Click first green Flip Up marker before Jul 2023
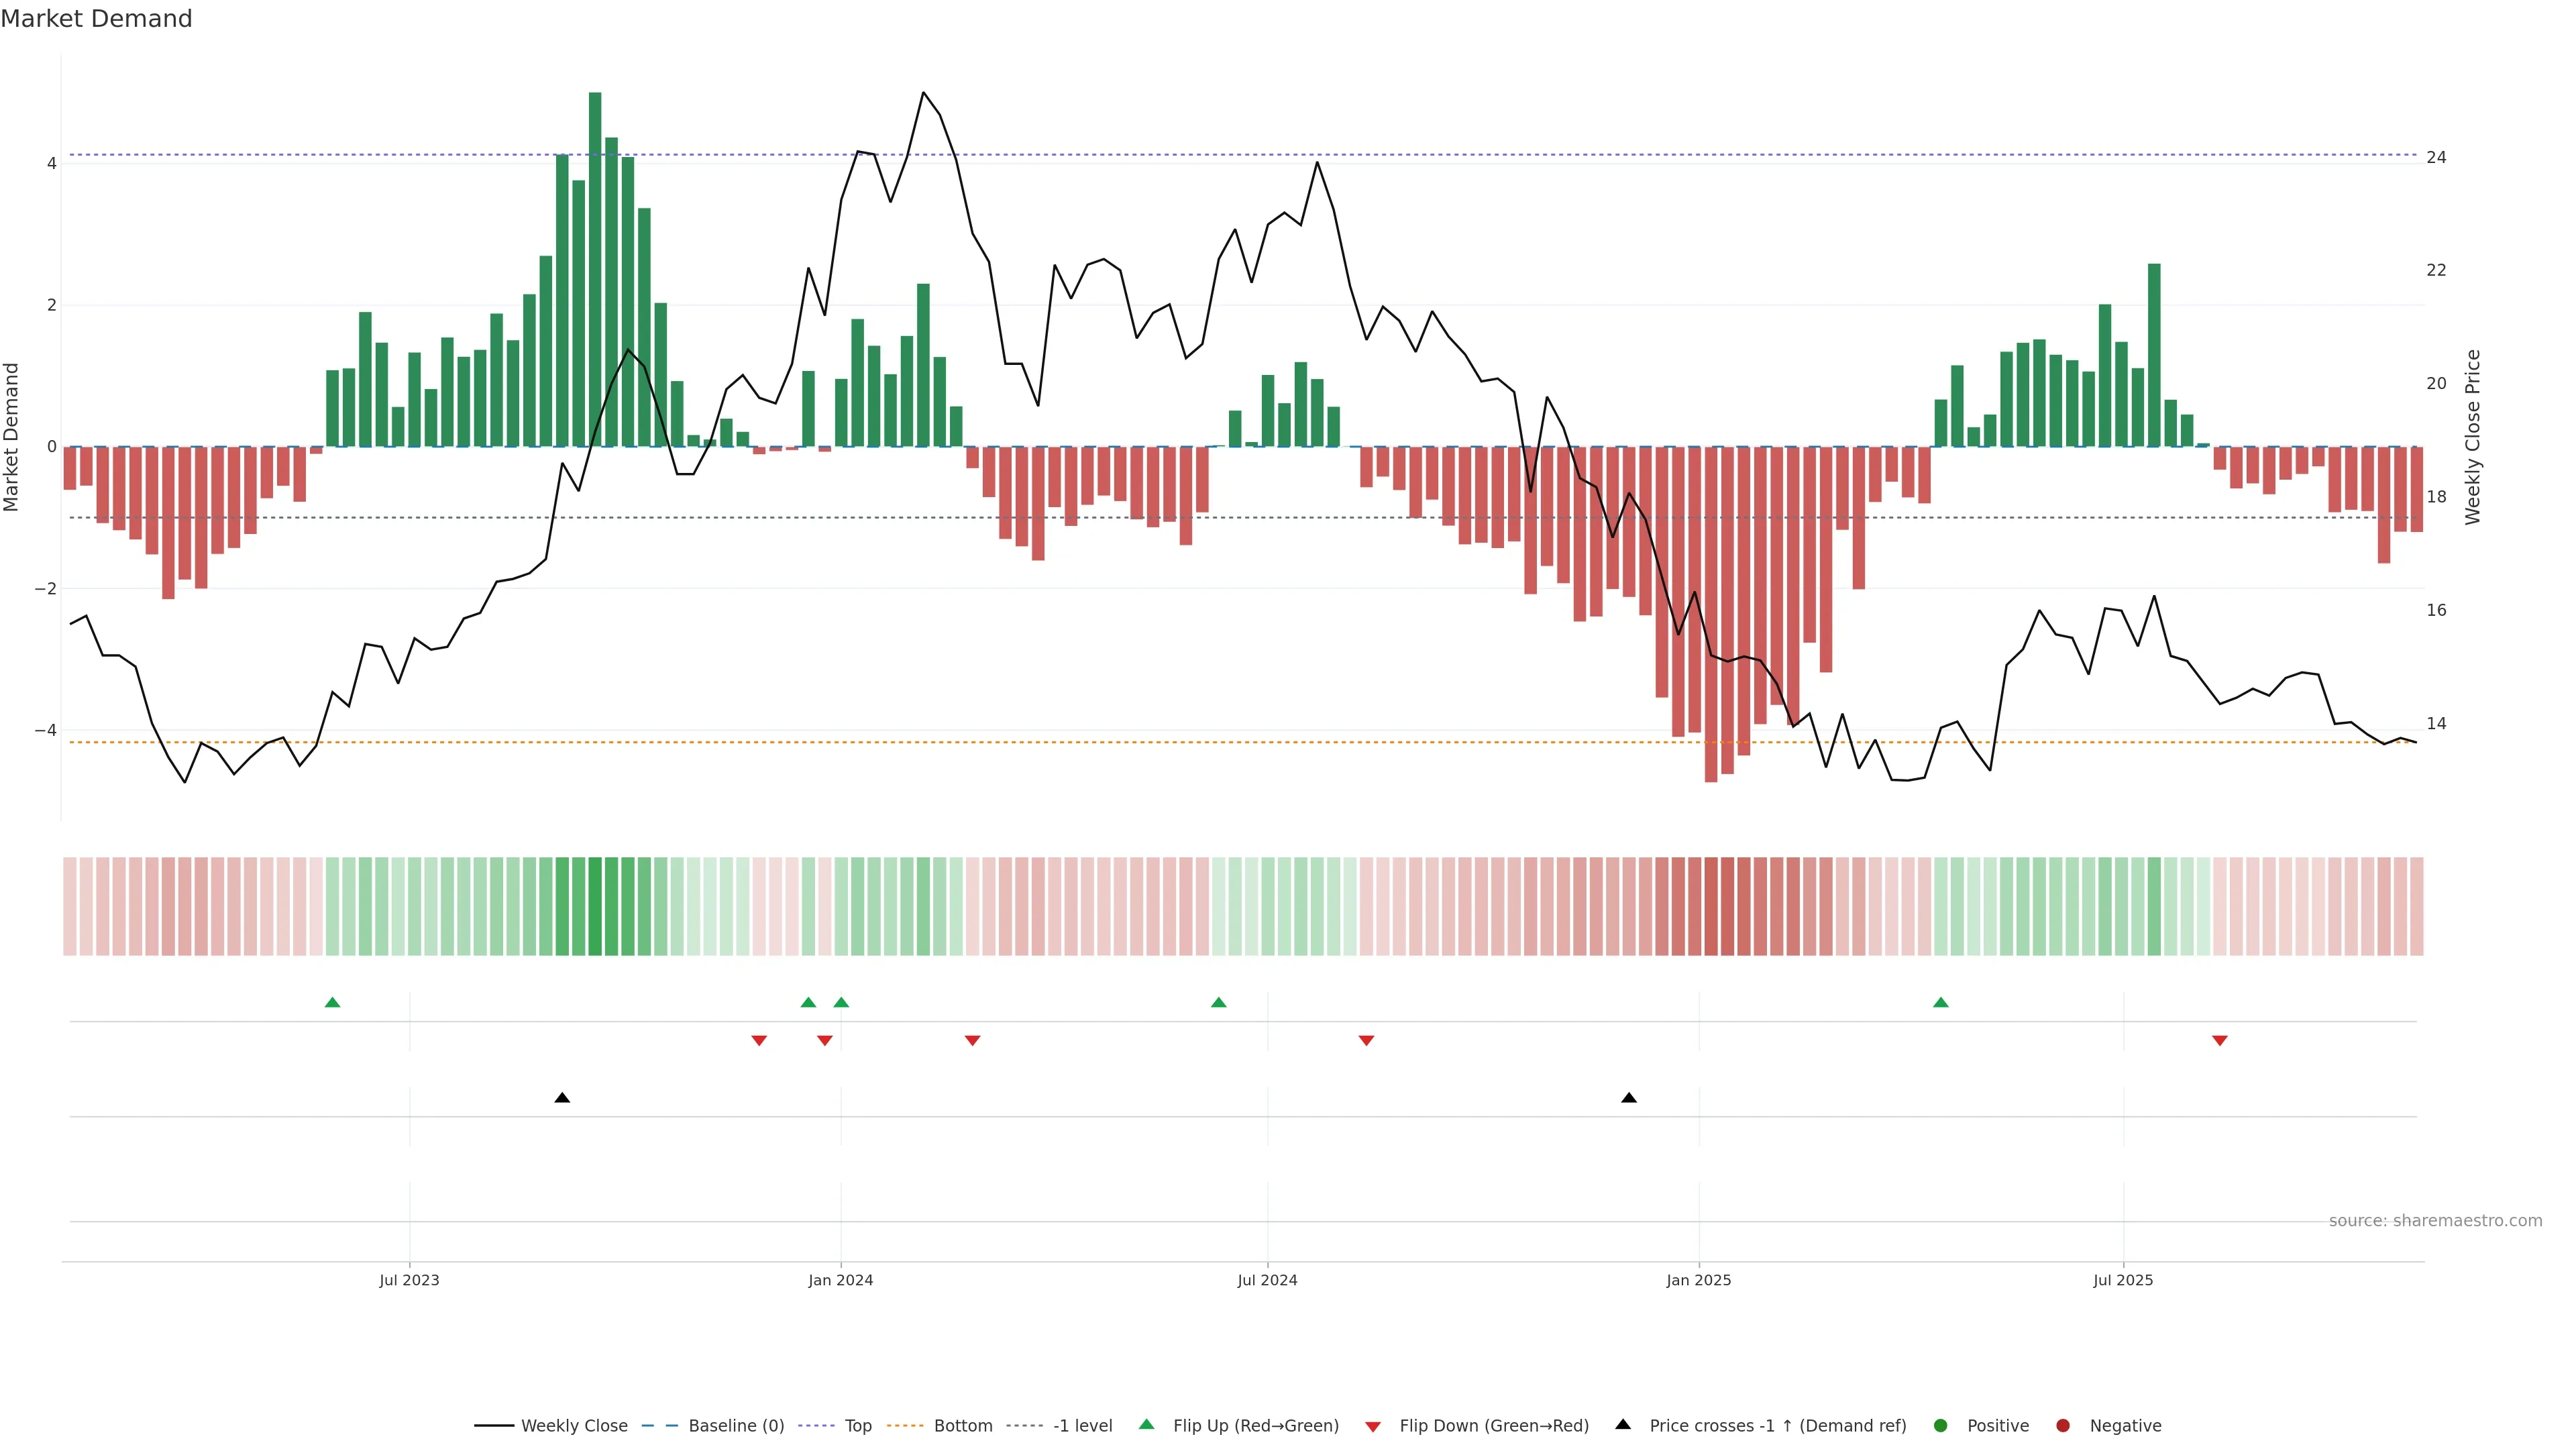The height and width of the screenshot is (1449, 2576). 333,1003
